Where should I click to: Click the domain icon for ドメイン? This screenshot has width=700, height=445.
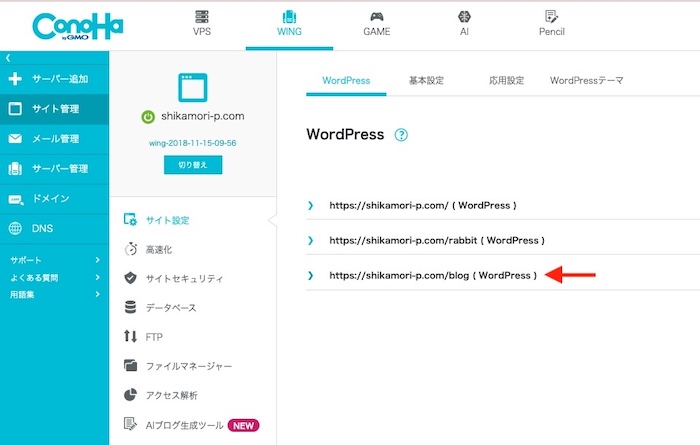[15, 200]
